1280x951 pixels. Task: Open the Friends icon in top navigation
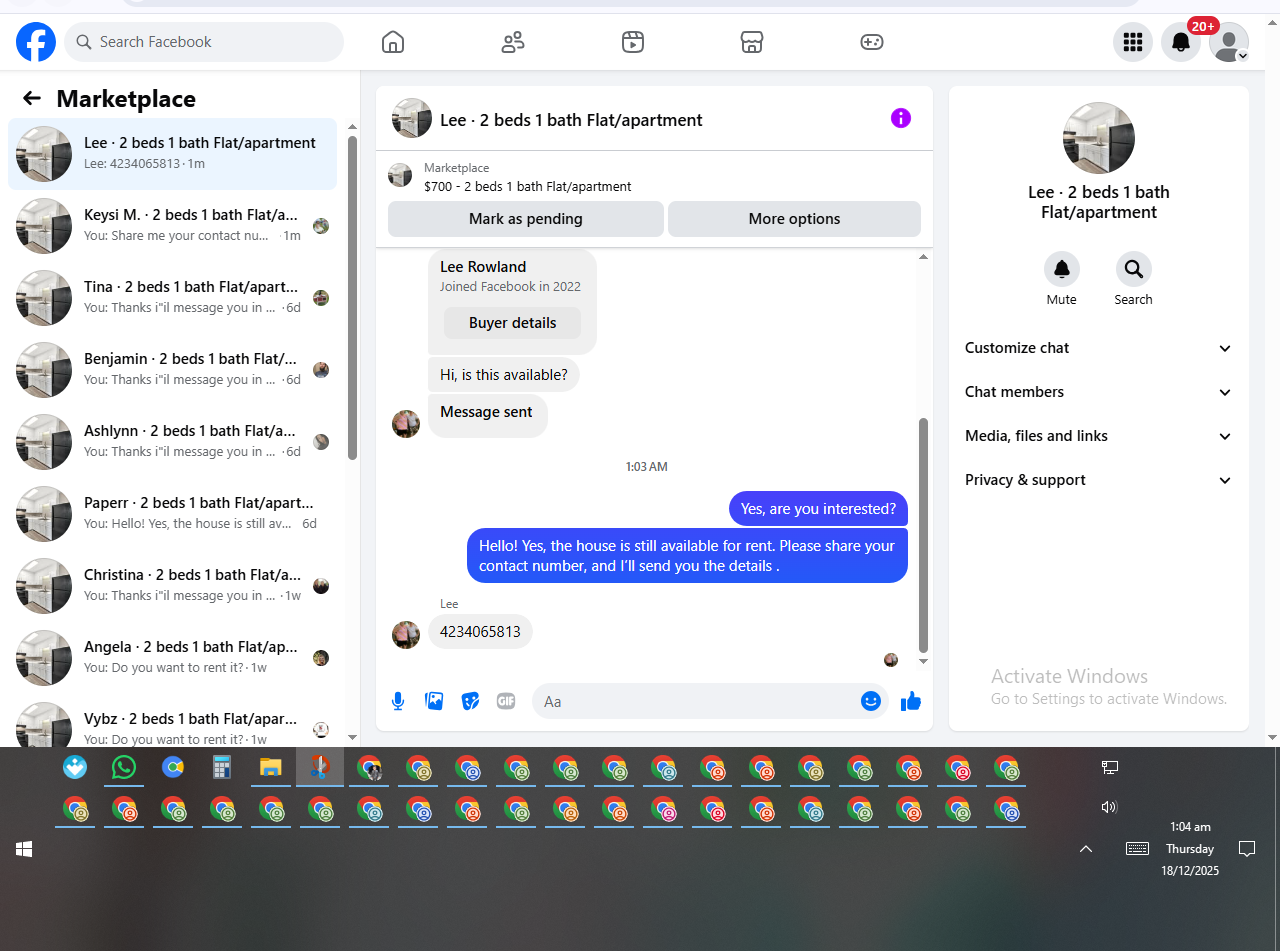[x=513, y=42]
